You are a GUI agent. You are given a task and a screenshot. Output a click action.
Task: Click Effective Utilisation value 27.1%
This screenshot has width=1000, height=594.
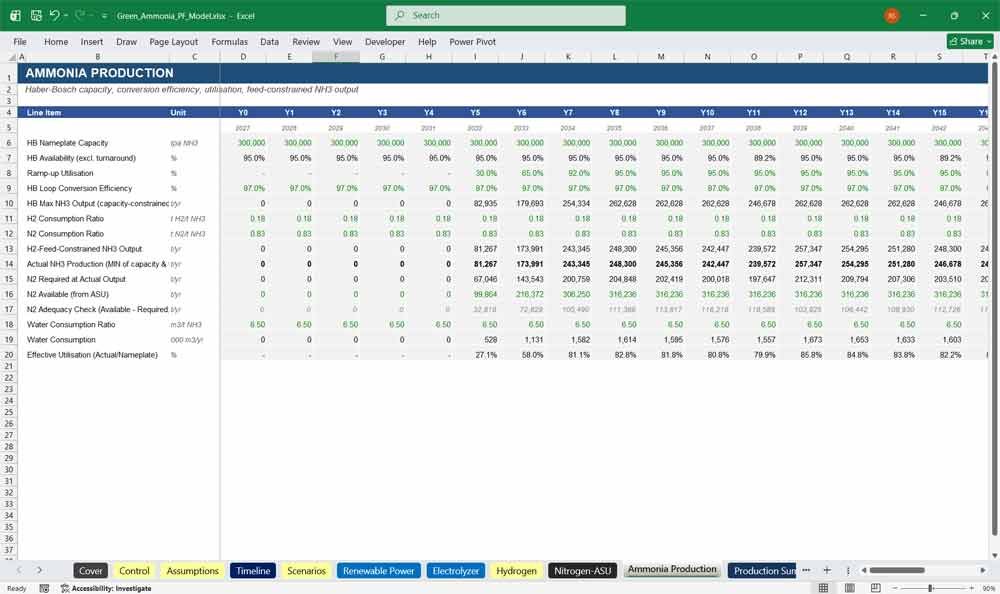pos(485,355)
